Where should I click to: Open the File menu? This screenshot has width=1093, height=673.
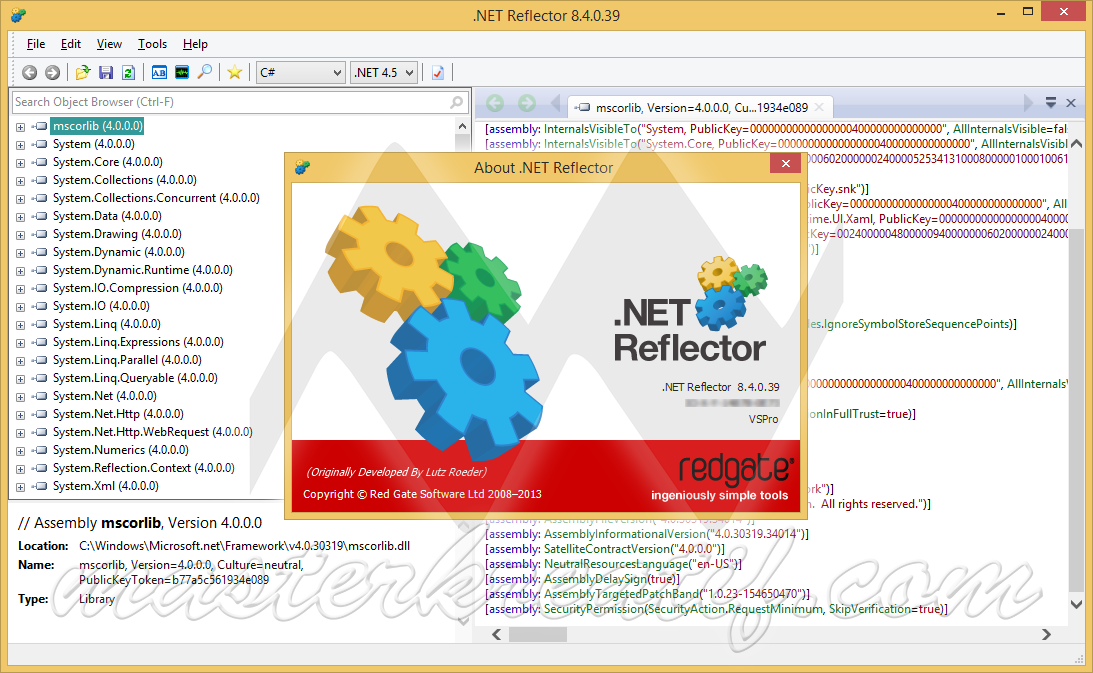[36, 44]
